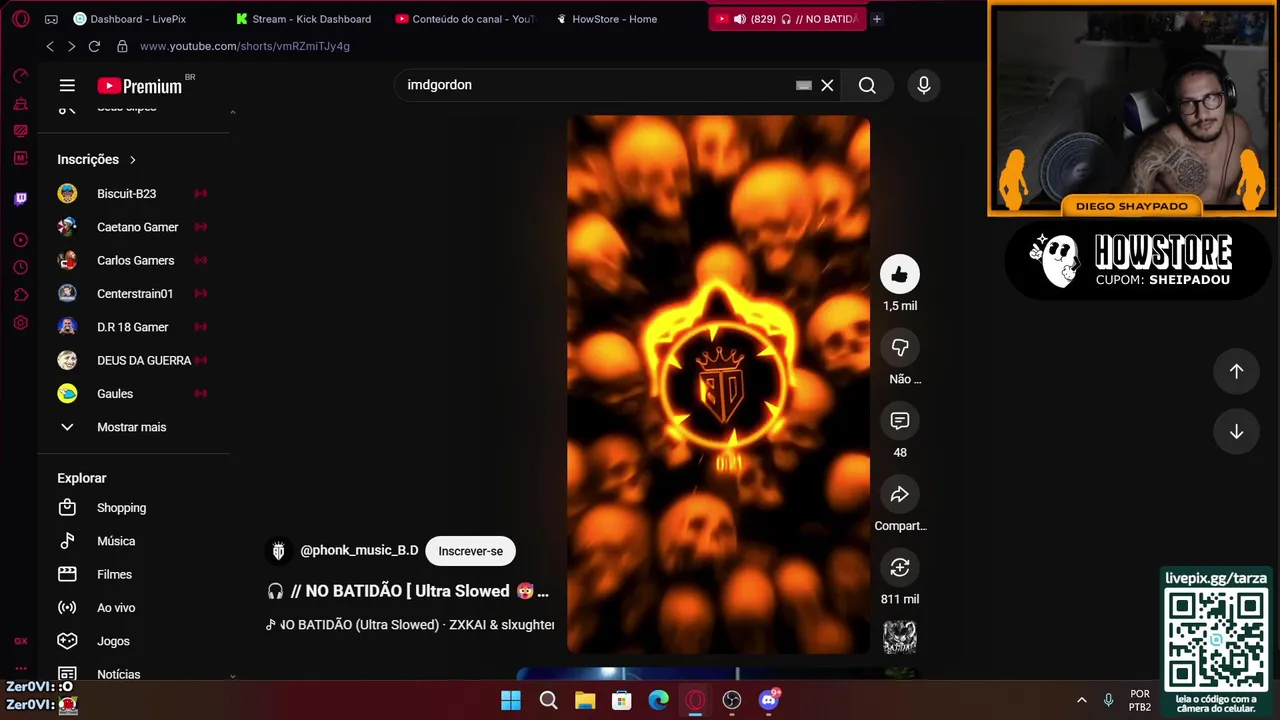1280x720 pixels.
Task: Open OBS Studio from the taskbar
Action: 732,700
